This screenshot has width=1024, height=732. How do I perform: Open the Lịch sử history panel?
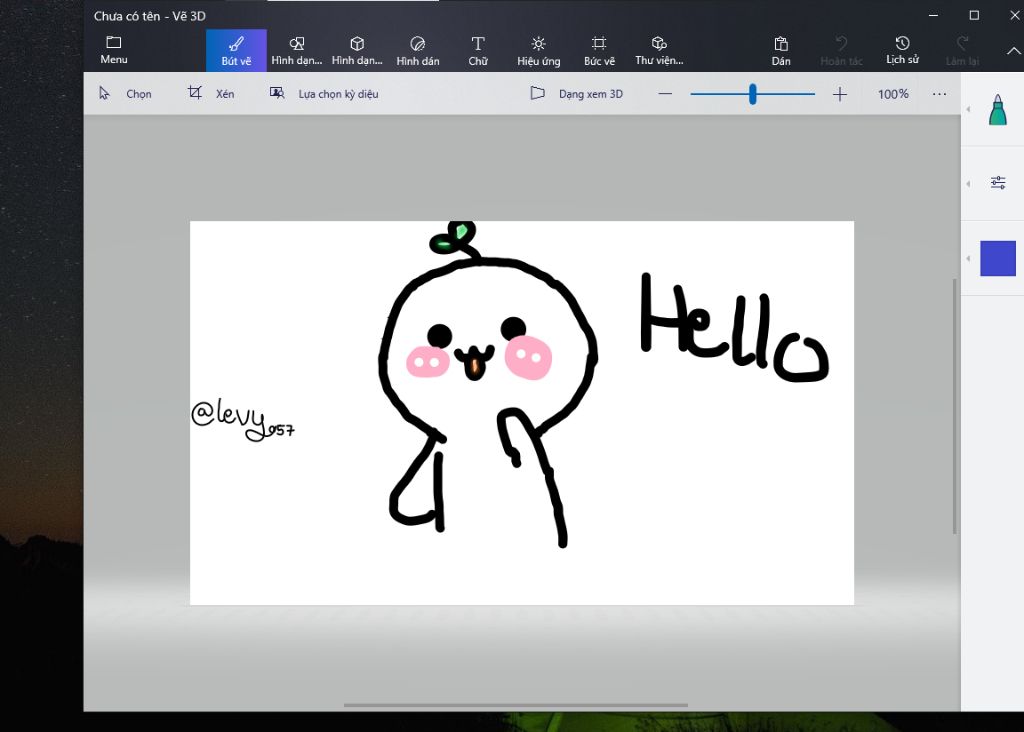903,50
